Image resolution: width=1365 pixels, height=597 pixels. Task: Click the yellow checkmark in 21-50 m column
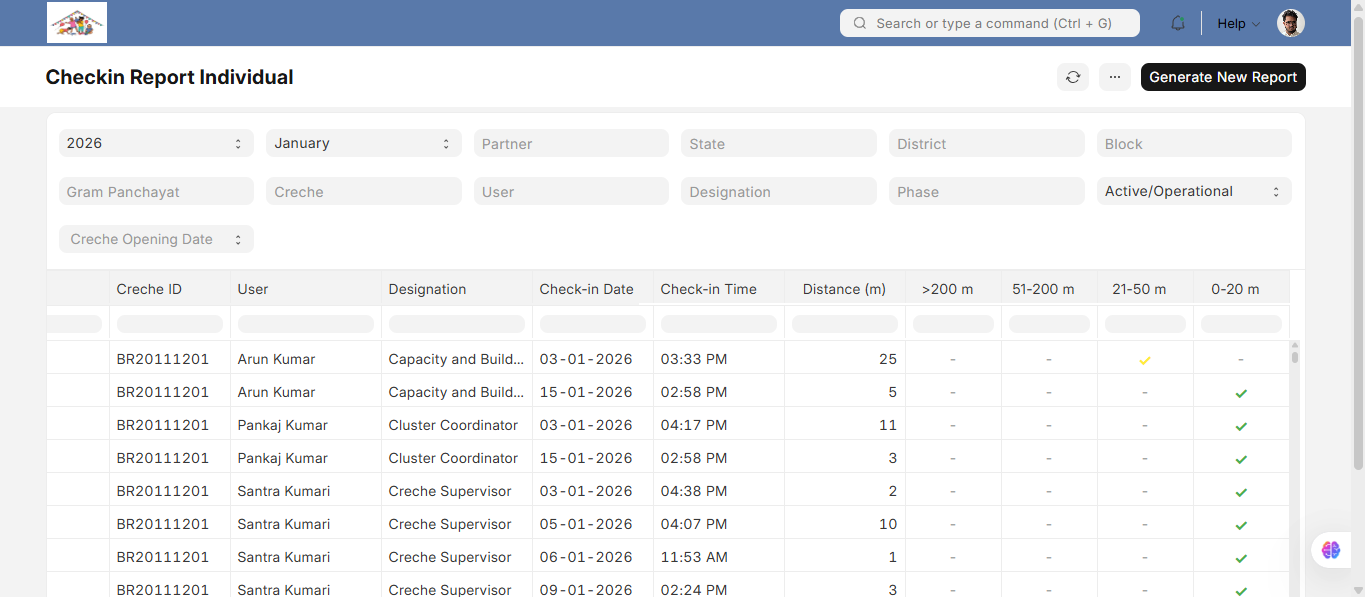coord(1145,360)
